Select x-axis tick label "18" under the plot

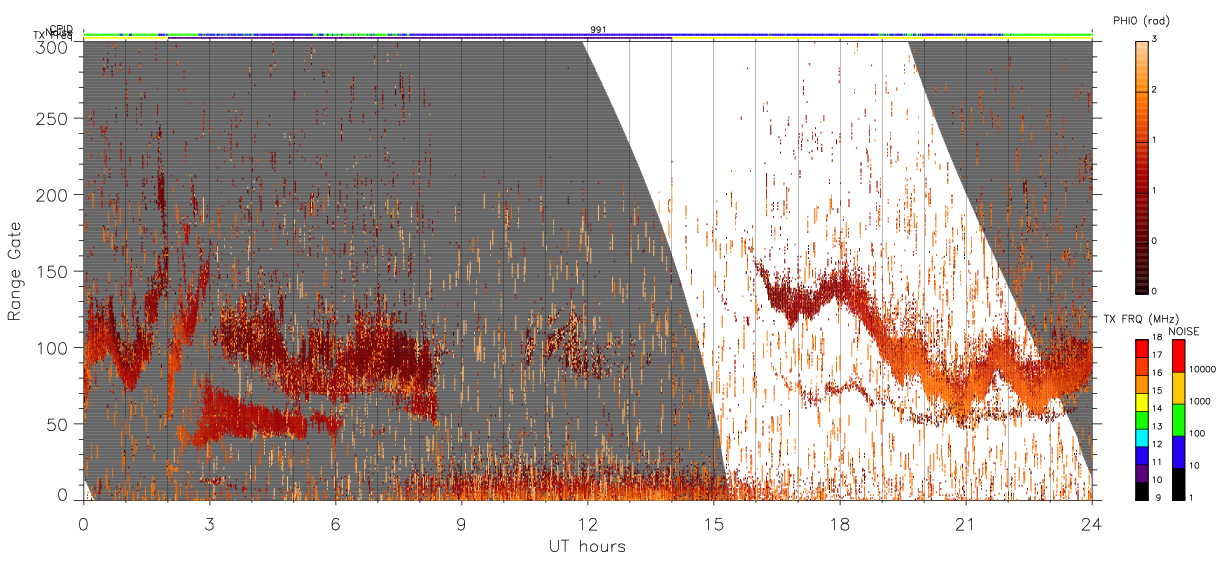pos(839,523)
